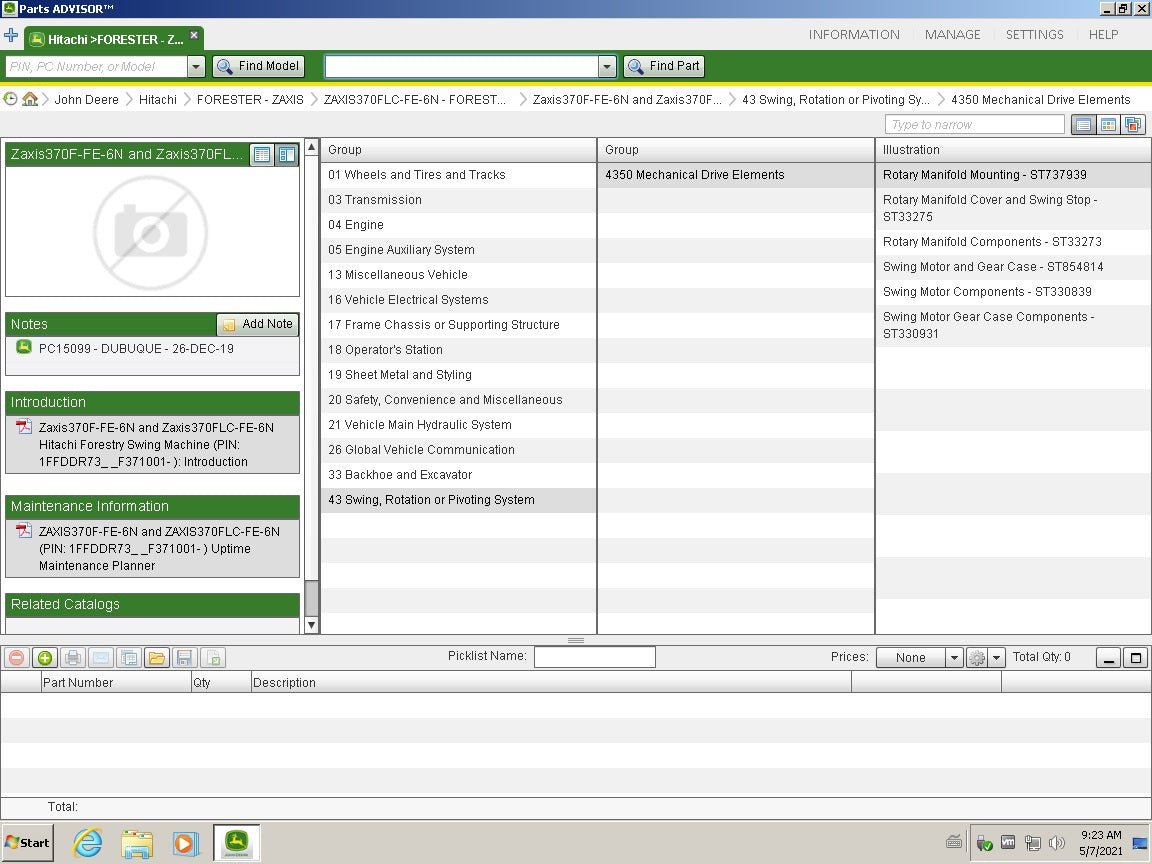Open the history clock icon
Image resolution: width=1152 pixels, height=864 pixels.
coord(11,99)
